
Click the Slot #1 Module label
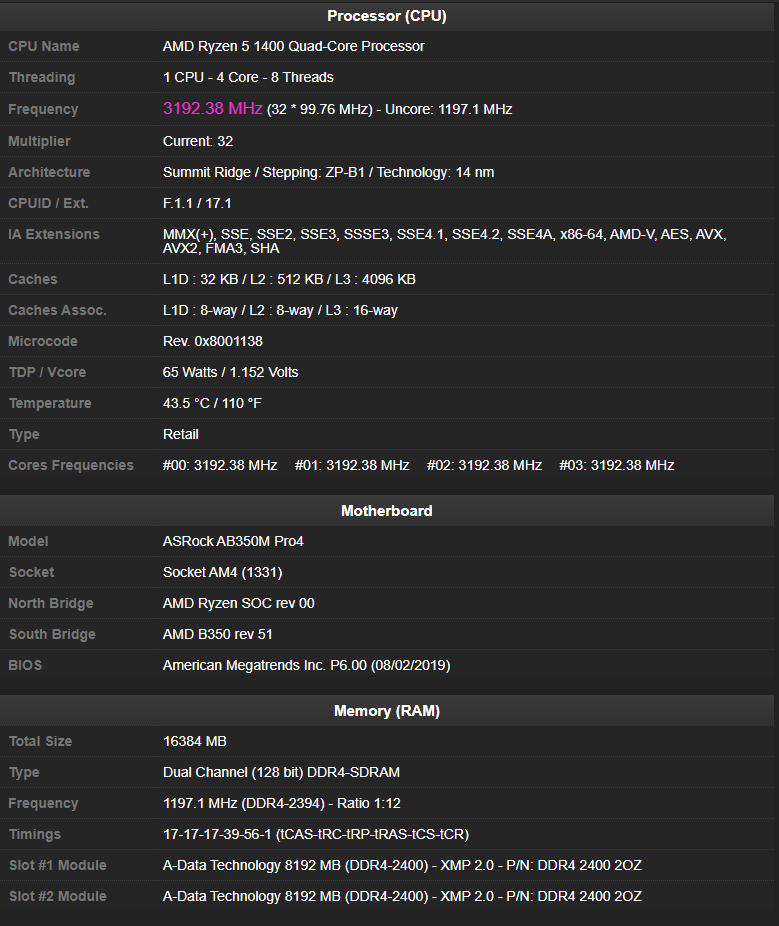[x=58, y=866]
